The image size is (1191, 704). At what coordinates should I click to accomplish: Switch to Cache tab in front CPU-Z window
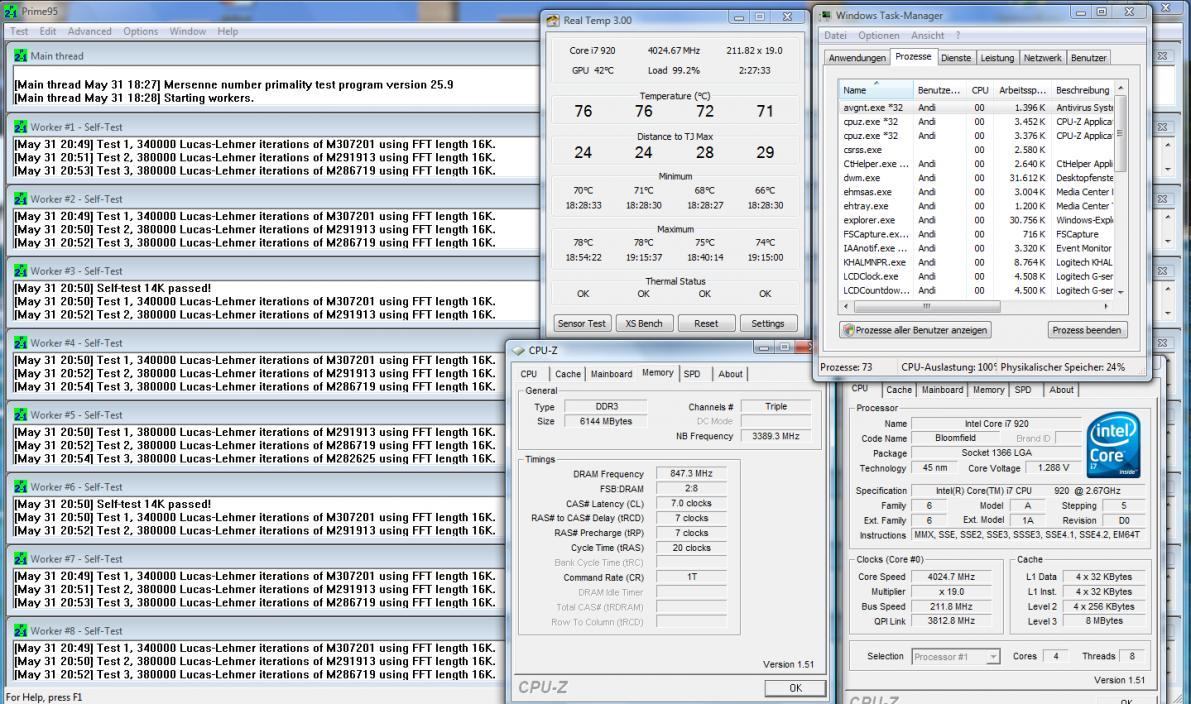coord(567,374)
